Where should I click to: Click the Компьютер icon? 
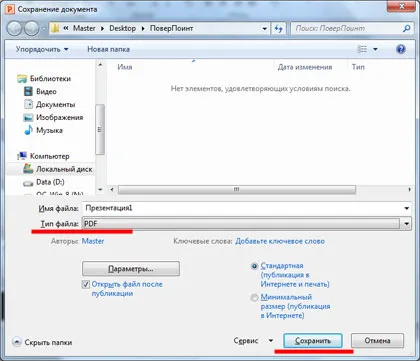[x=22, y=156]
